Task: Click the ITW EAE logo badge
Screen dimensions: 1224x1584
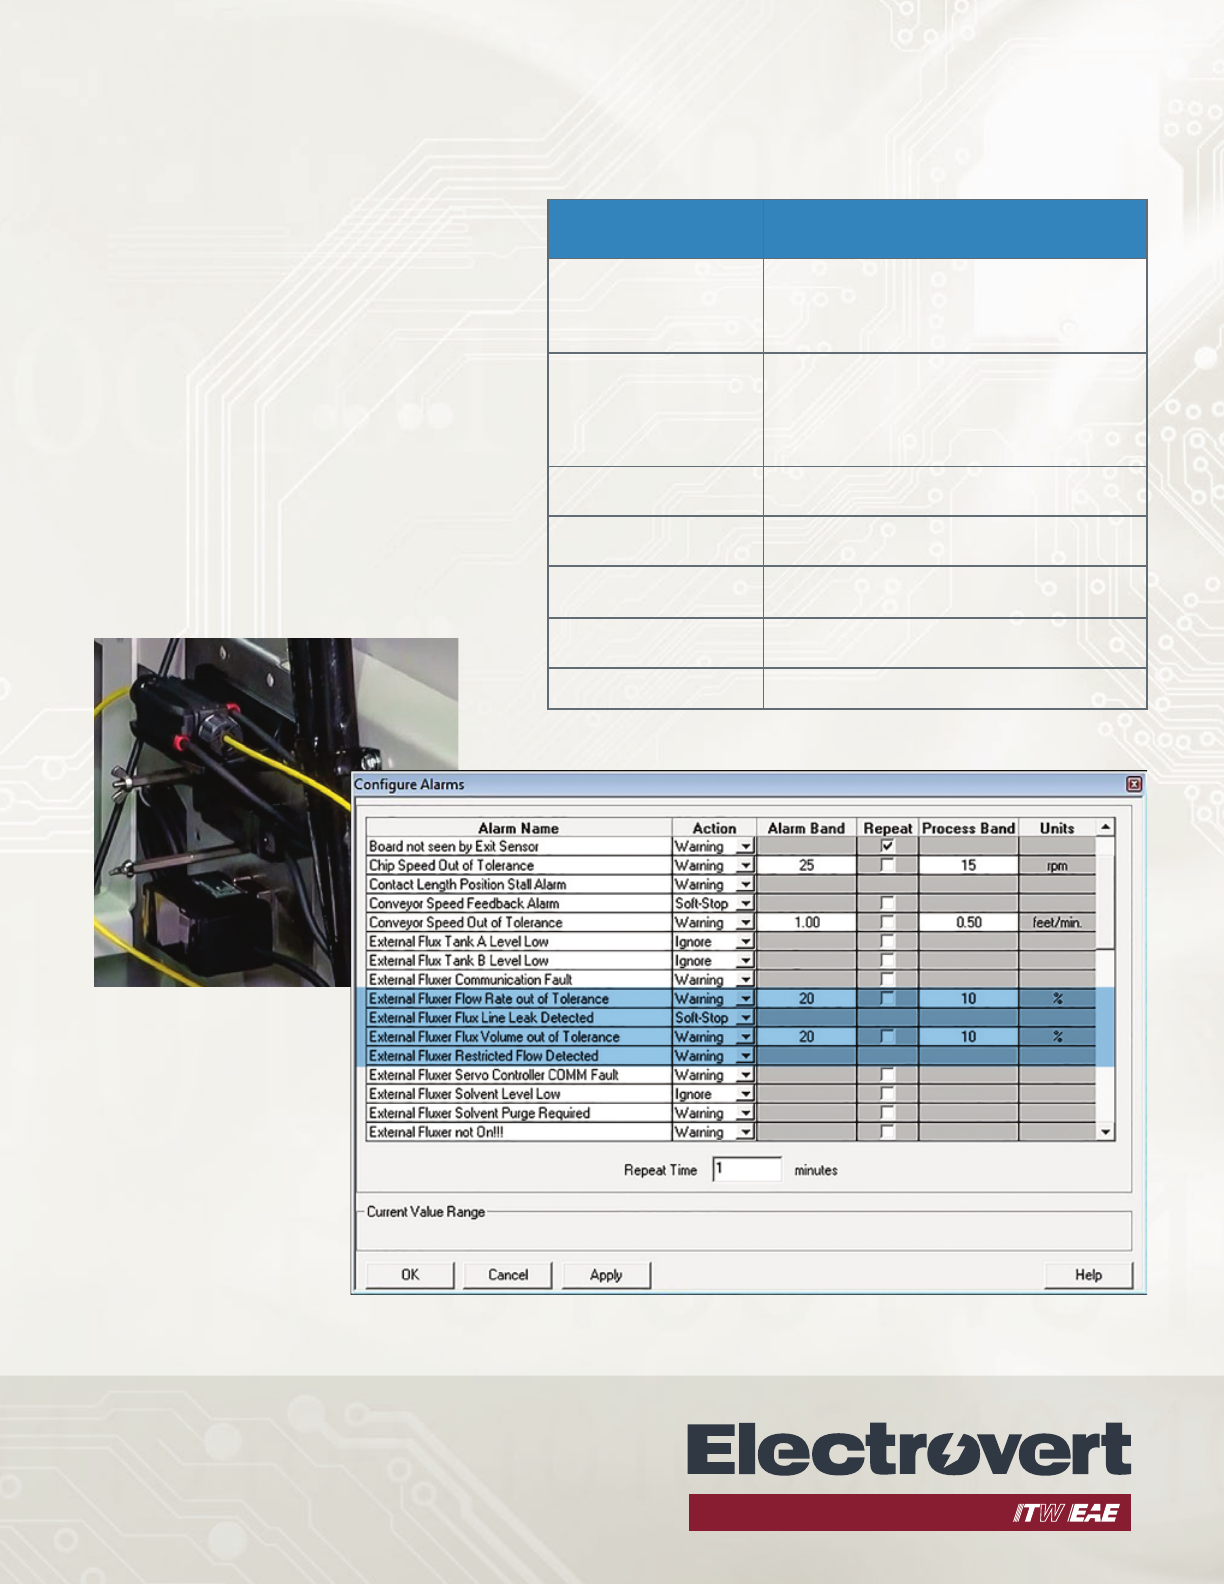Action: point(1066,1513)
